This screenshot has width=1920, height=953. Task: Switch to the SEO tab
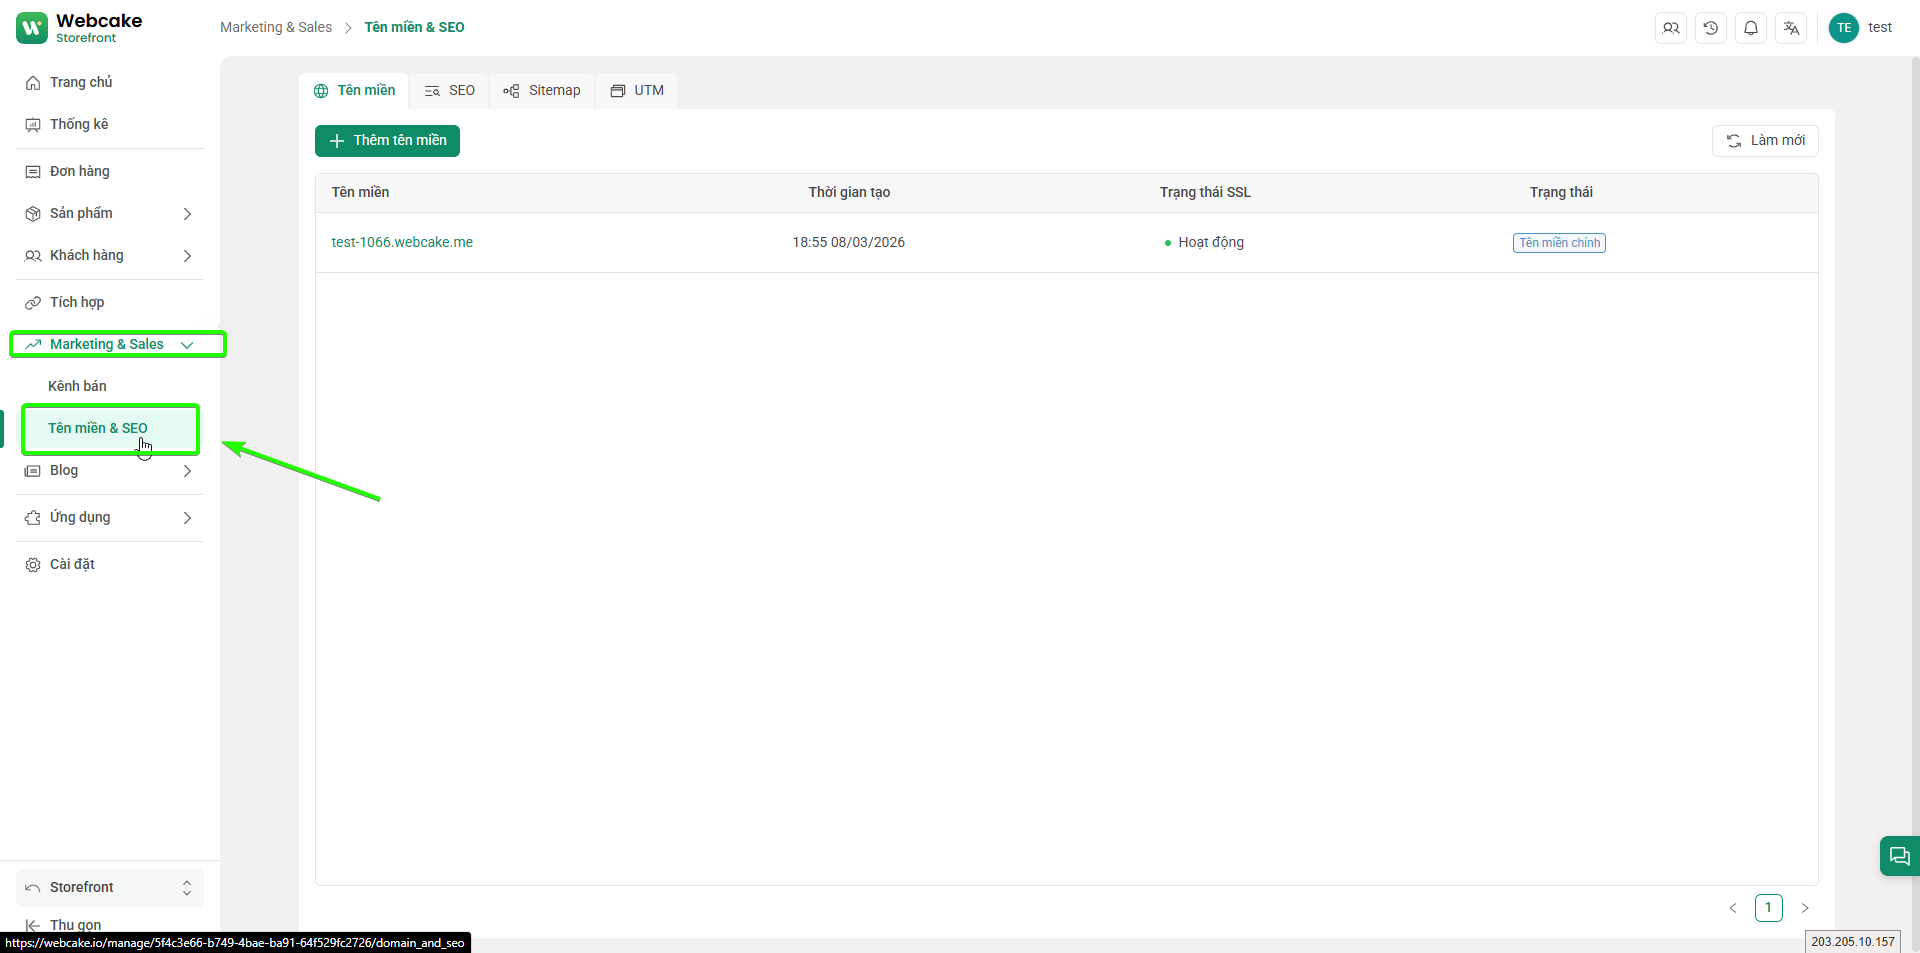point(450,90)
